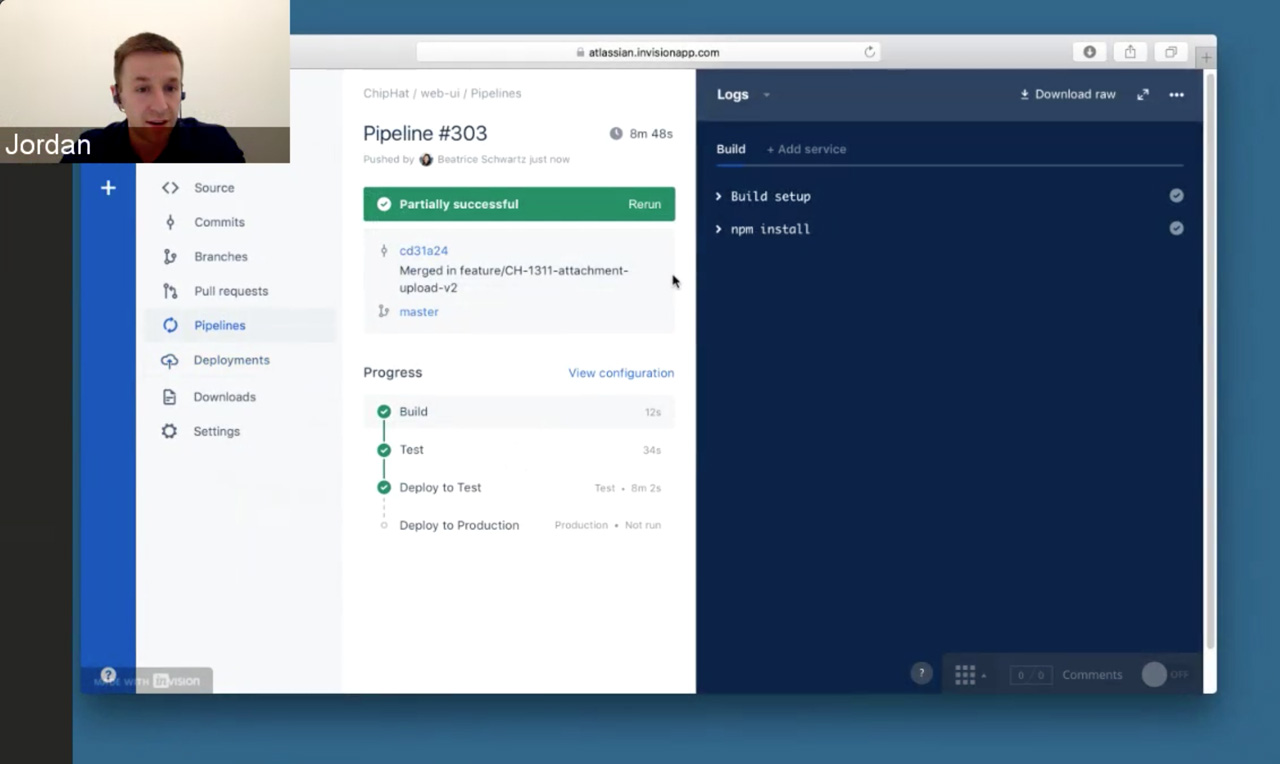Click Jordan's video thumbnail
Viewport: 1280px width, 764px height.
coord(145,81)
